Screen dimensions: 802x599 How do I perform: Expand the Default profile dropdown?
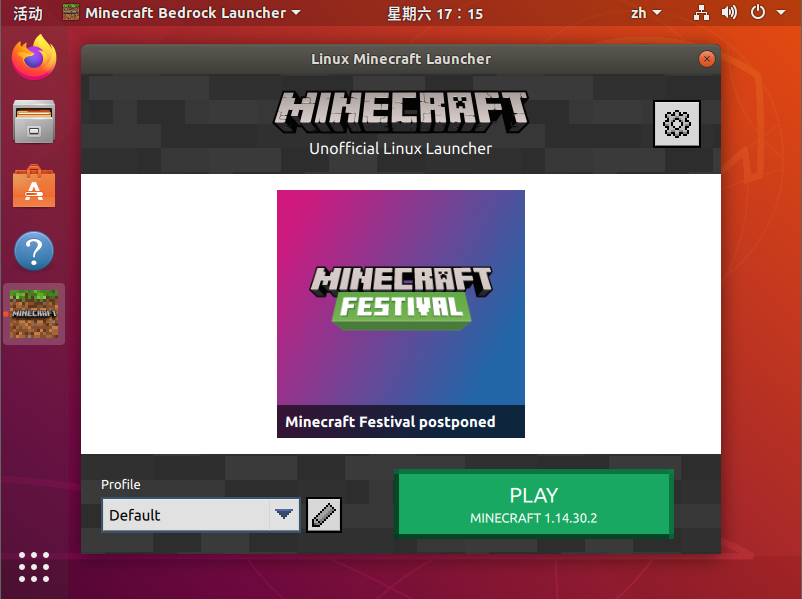click(x=201, y=515)
